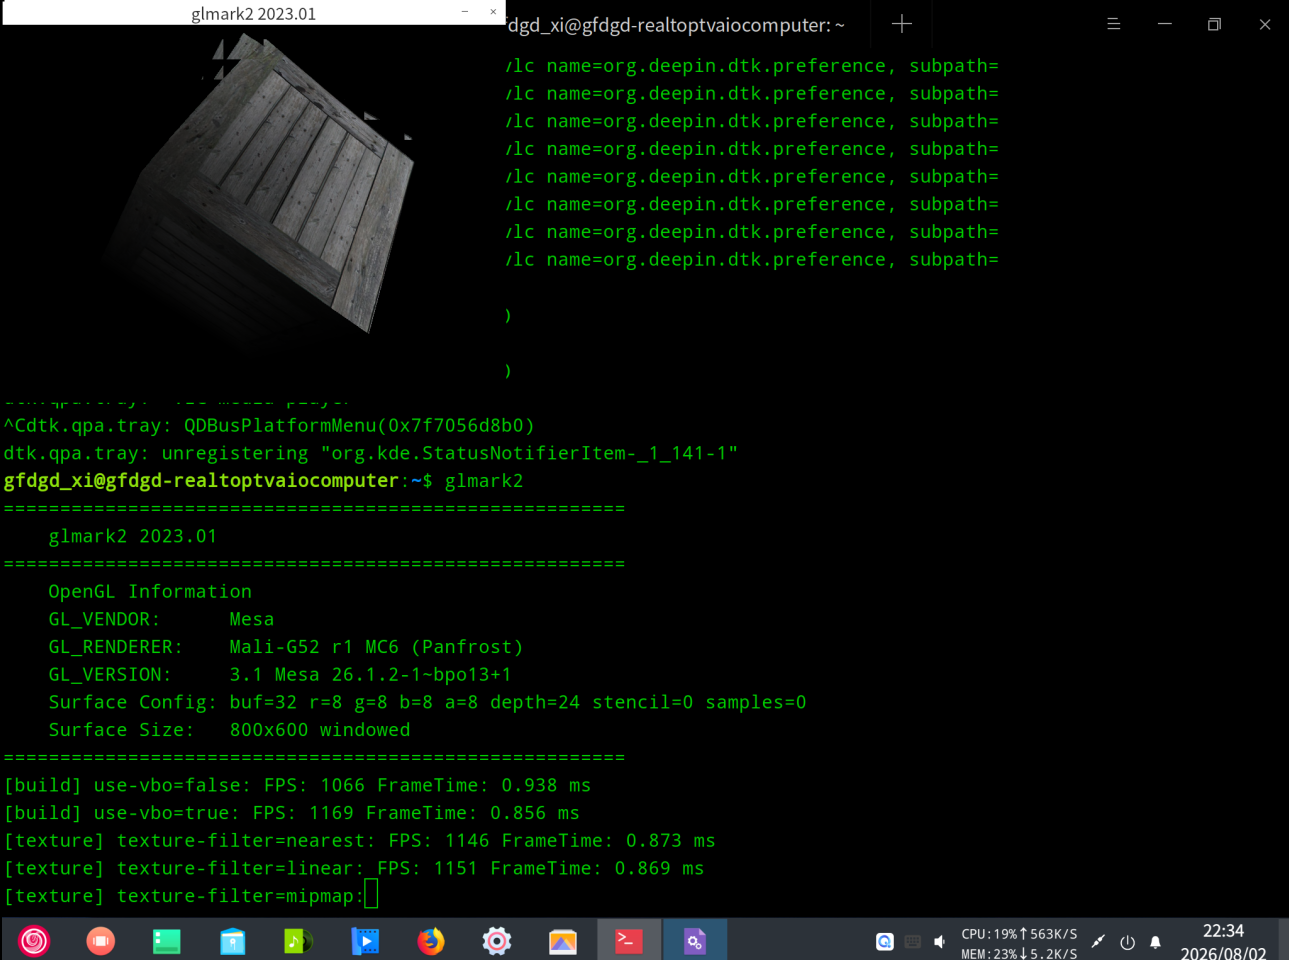Click the show desktop strip at taskbar edge
The width and height of the screenshot is (1289, 960).
(x=1284, y=940)
